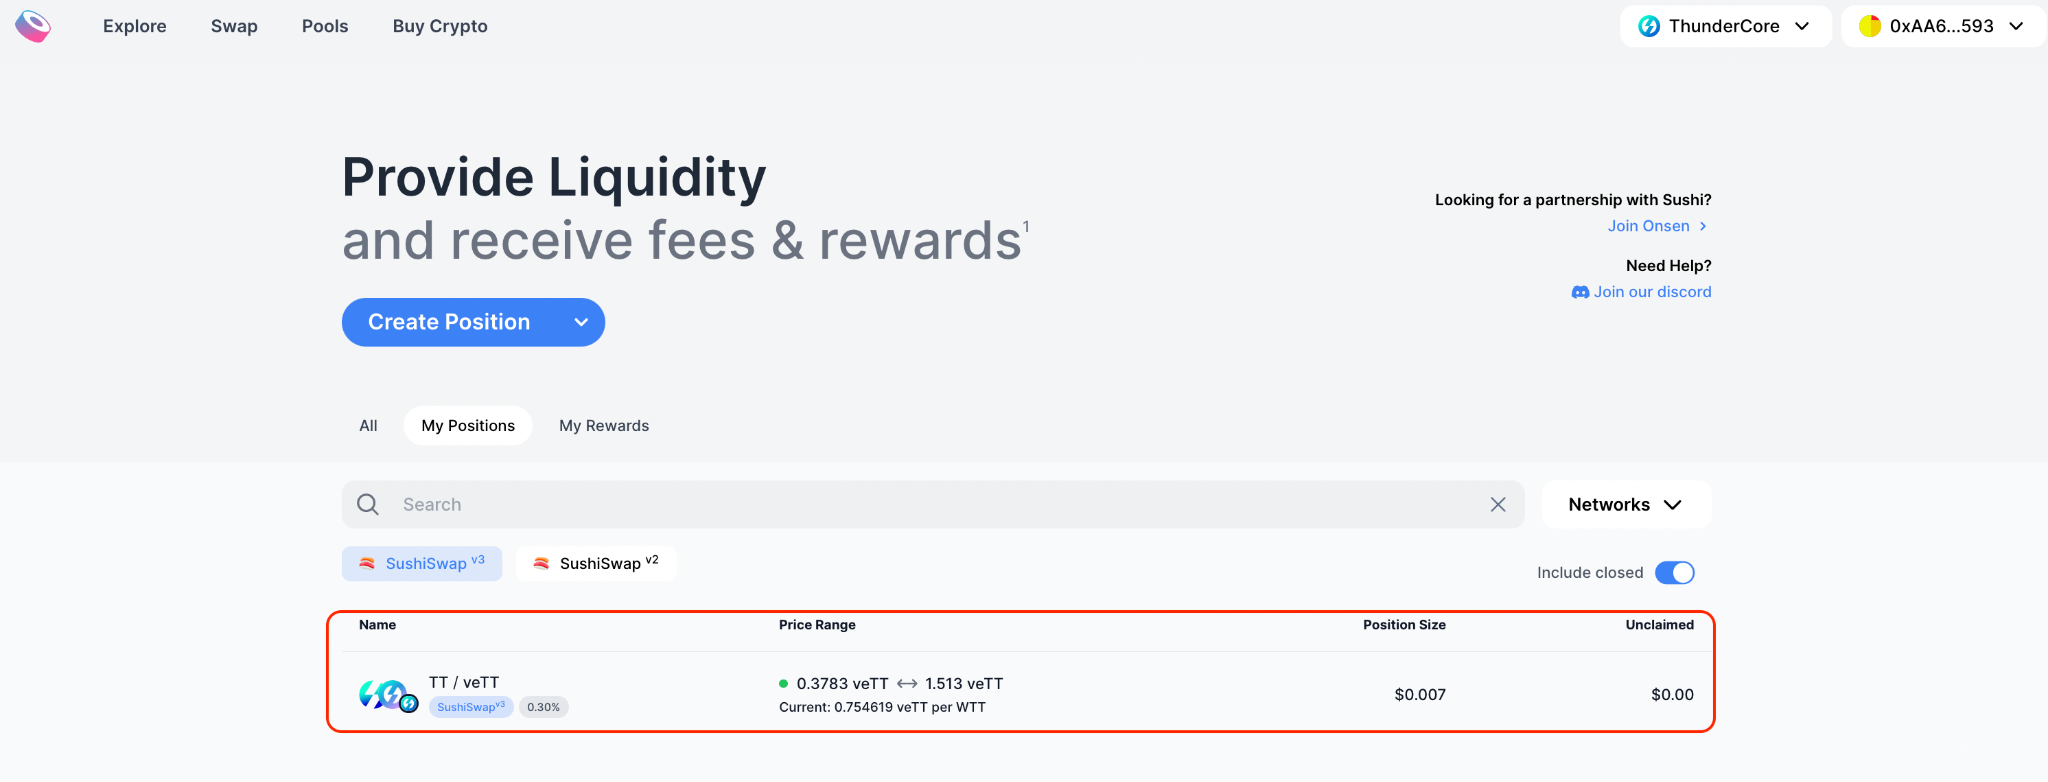
Task: Click the wallet avatar icon
Action: (x=1870, y=26)
